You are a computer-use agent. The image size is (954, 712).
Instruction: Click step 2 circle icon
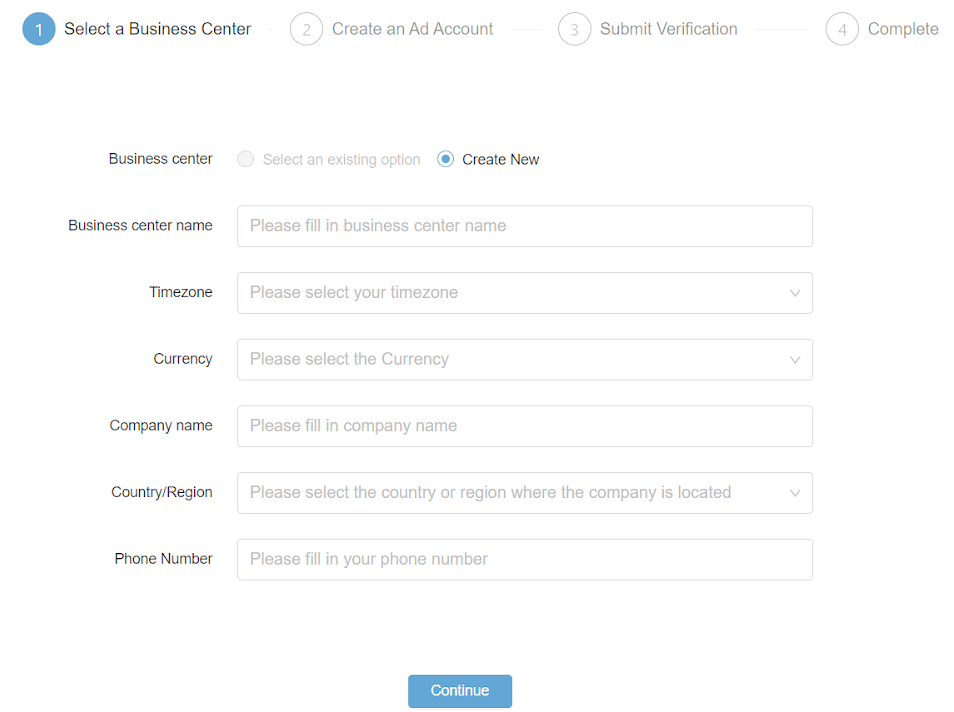[307, 29]
